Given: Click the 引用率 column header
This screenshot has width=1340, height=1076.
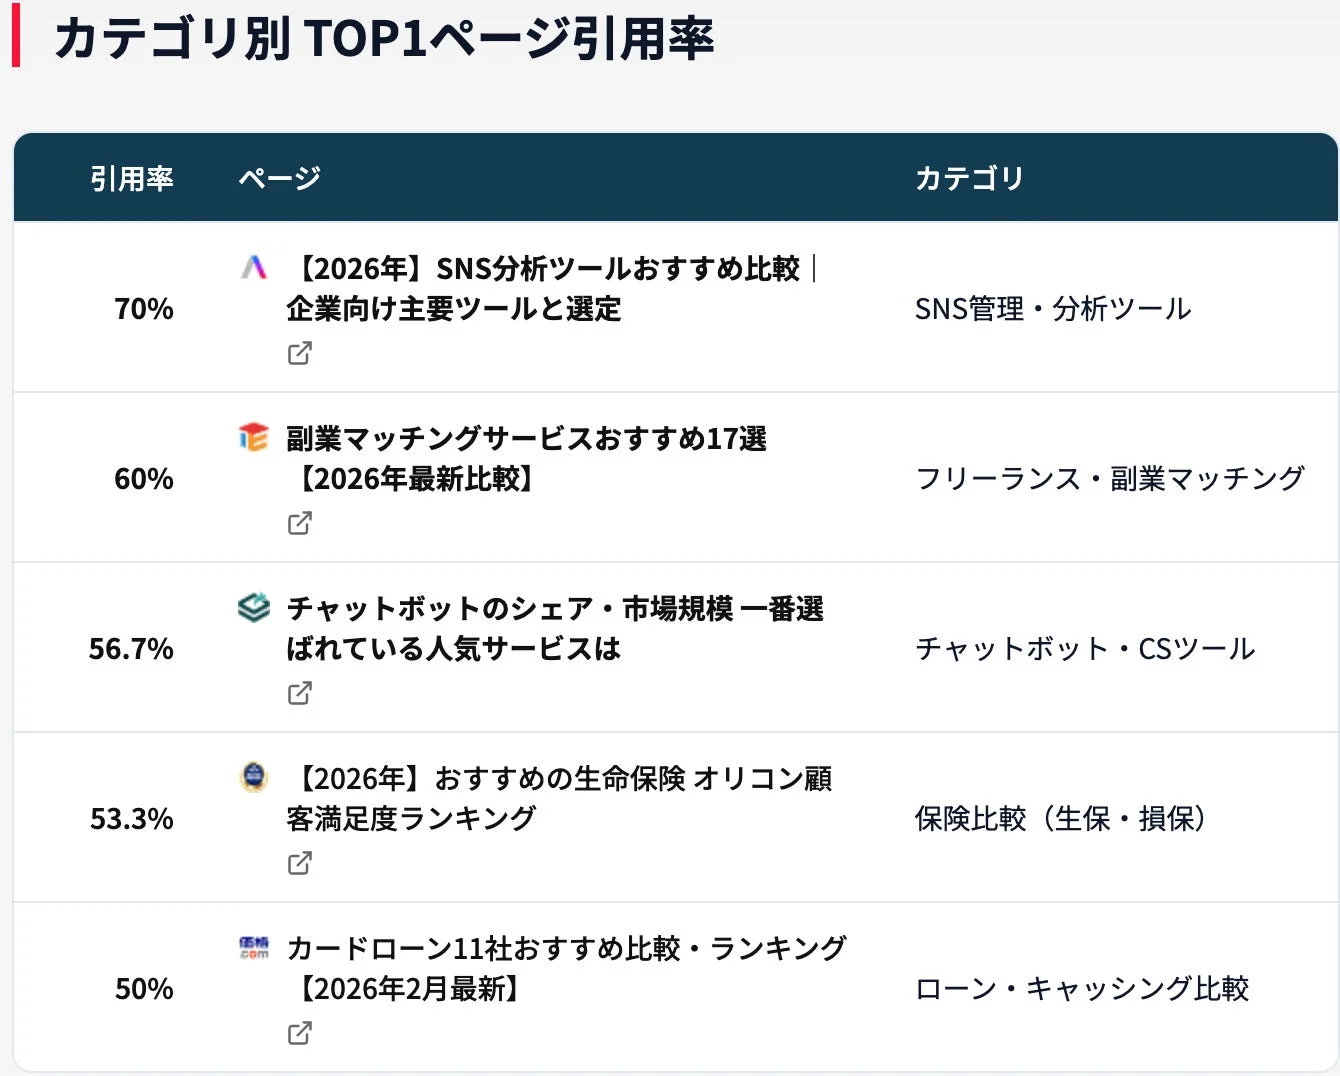Looking at the screenshot, I should [x=132, y=178].
